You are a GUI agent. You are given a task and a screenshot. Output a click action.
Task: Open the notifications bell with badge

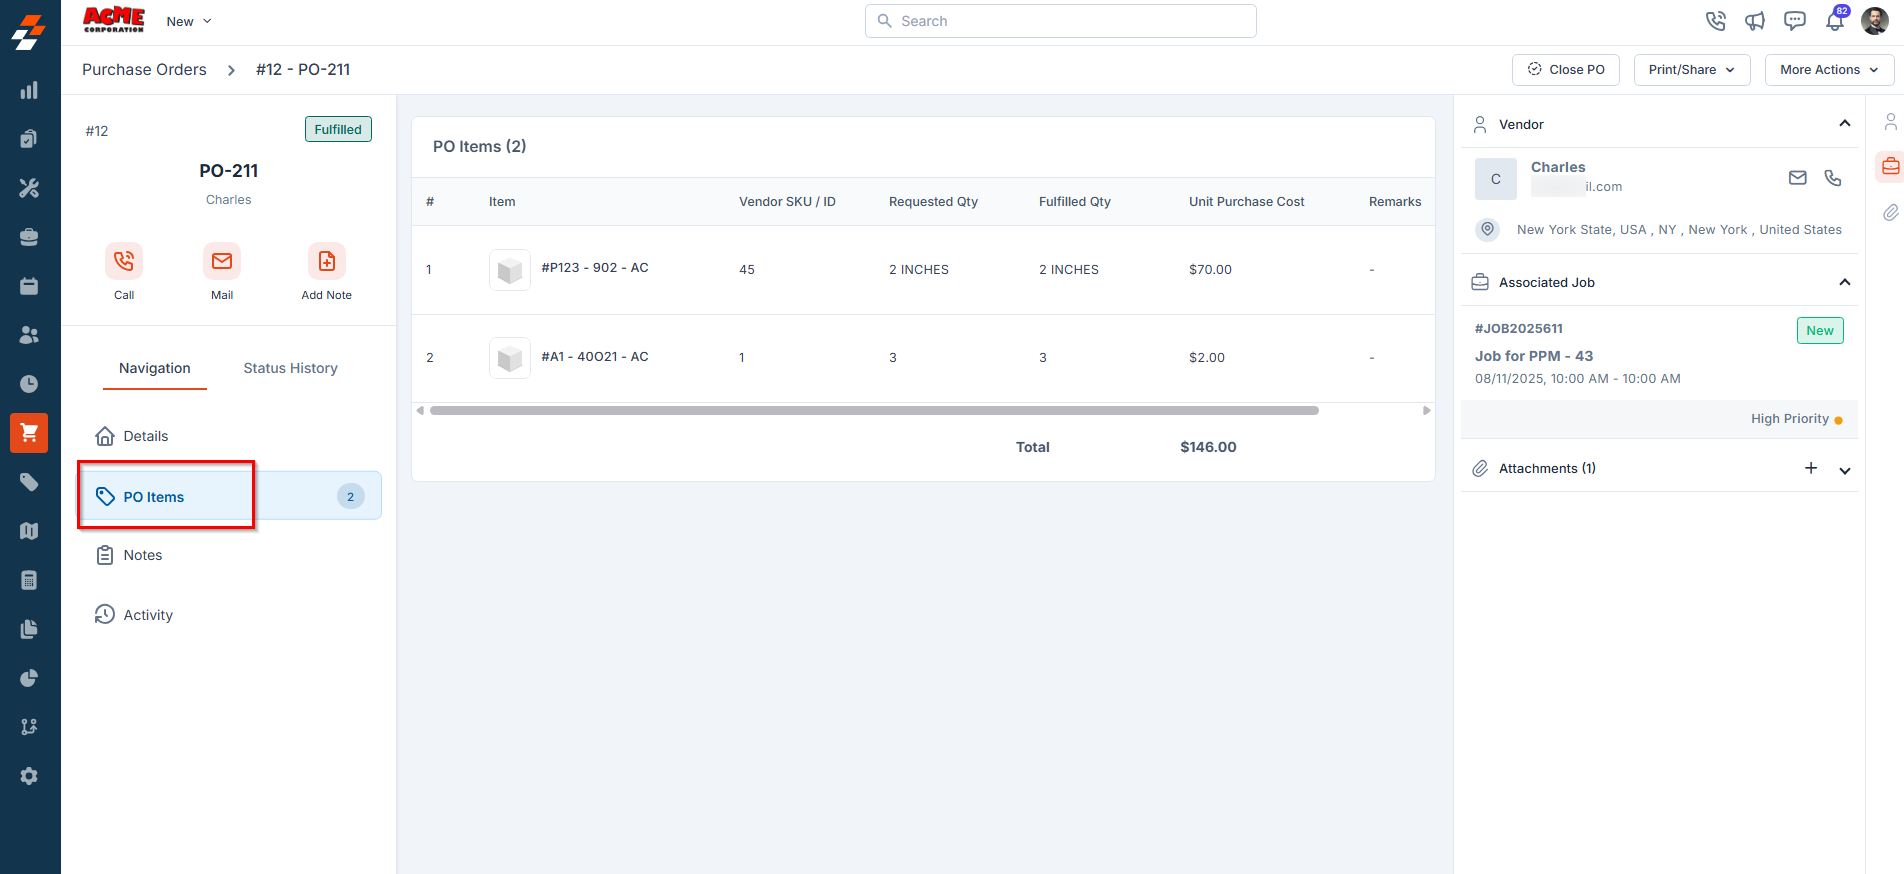tap(1836, 20)
